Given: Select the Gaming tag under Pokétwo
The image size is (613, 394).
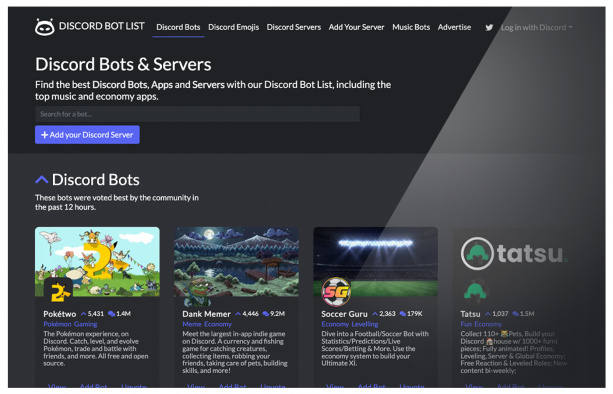Looking at the screenshot, I should (x=86, y=324).
